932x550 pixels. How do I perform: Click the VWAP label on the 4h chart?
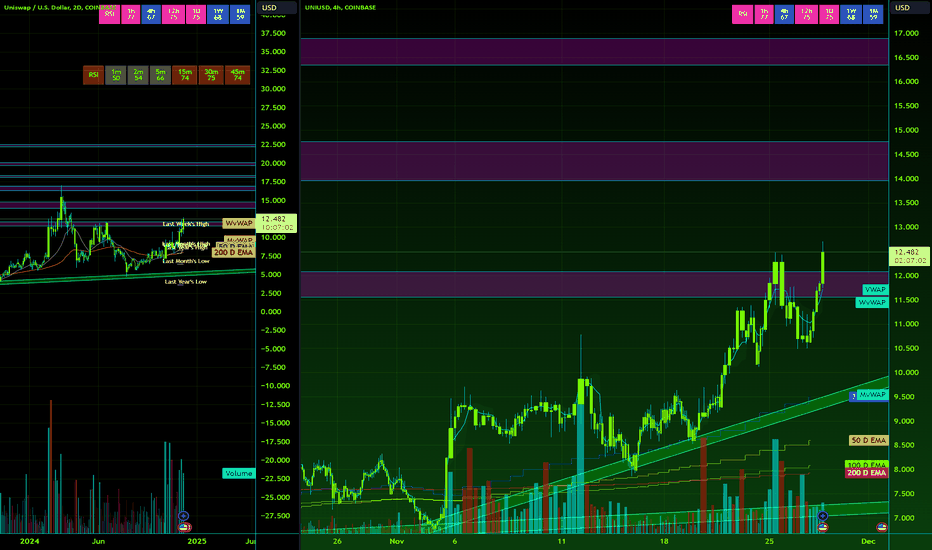(875, 290)
